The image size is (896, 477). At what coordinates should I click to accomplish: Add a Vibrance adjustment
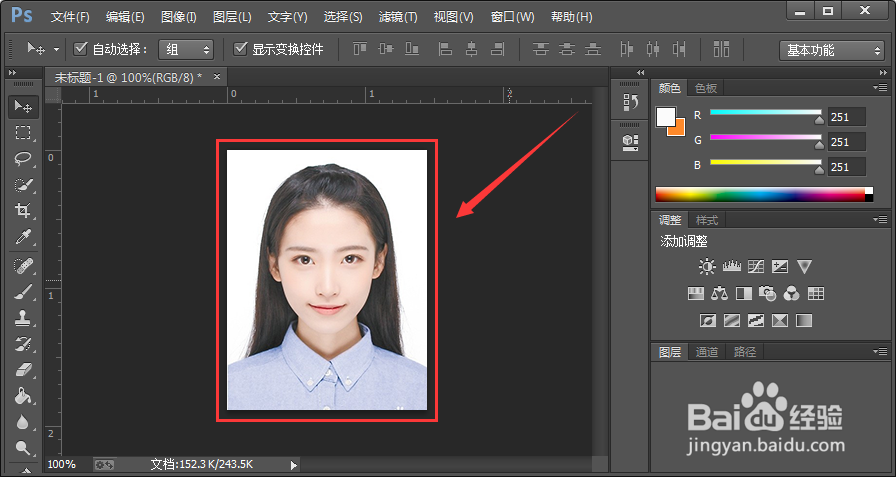coord(805,266)
